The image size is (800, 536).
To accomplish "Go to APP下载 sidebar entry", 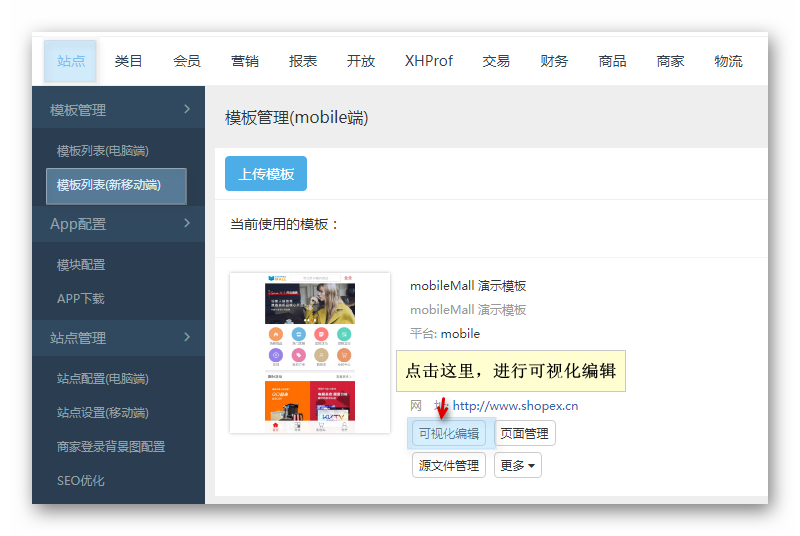I will [x=81, y=299].
